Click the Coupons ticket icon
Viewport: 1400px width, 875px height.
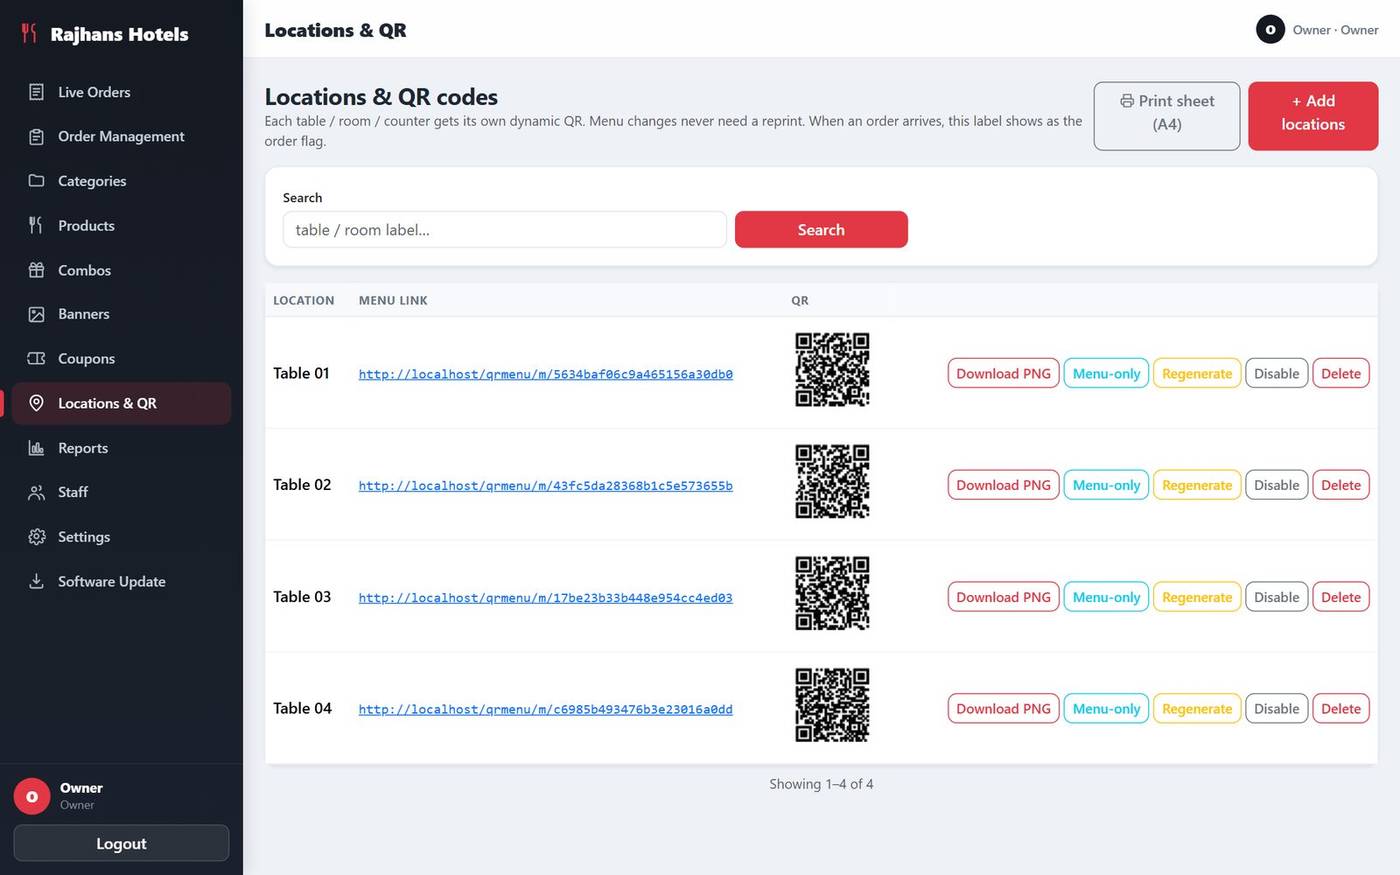click(x=36, y=359)
